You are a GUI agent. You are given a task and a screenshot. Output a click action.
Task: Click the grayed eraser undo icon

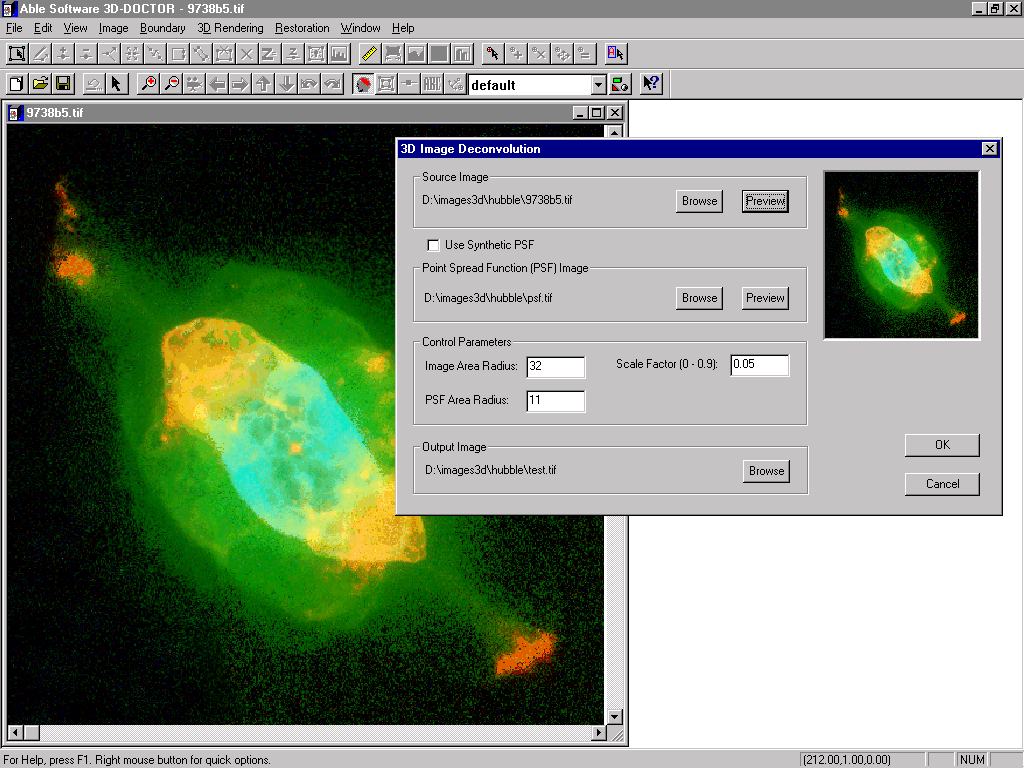93,84
